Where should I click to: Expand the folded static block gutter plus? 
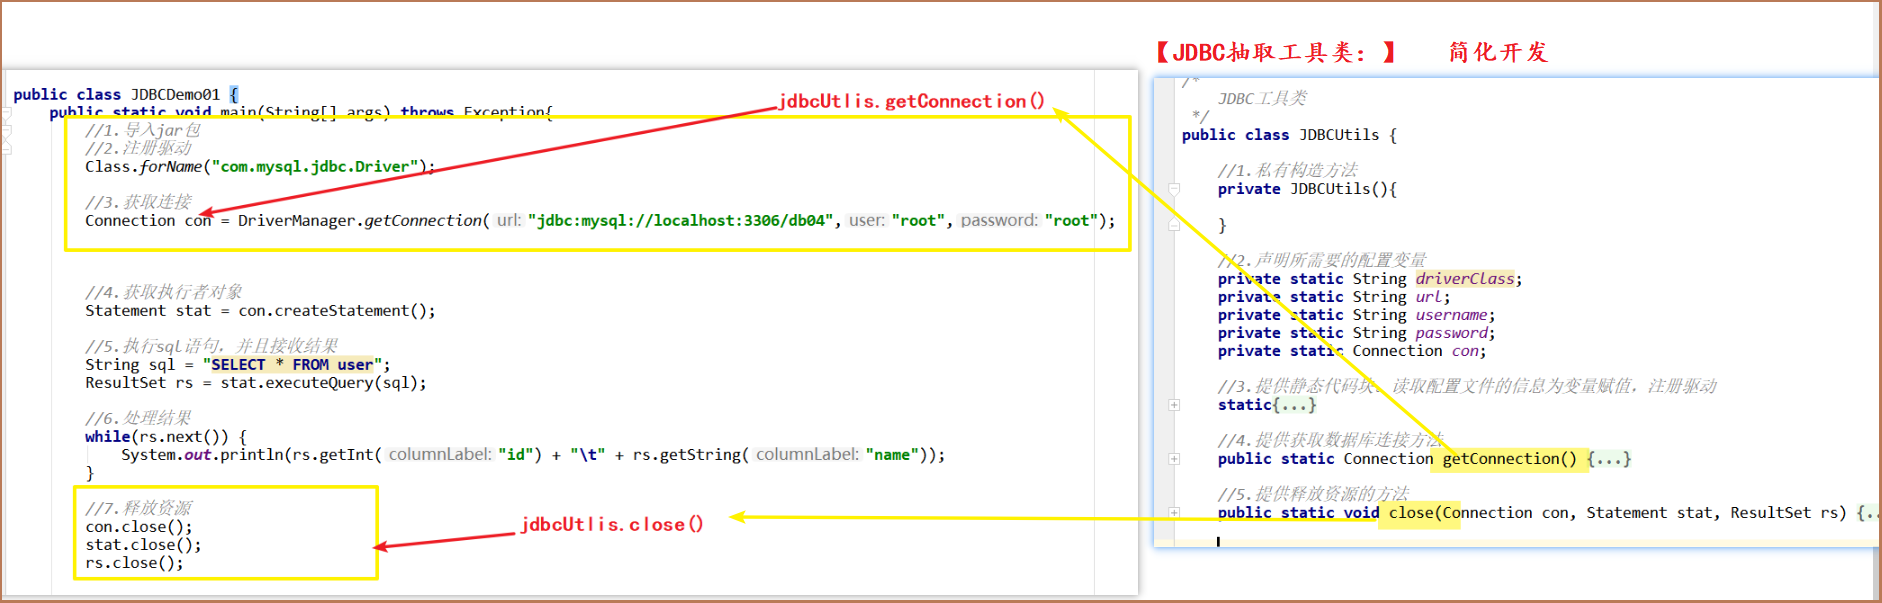click(x=1174, y=405)
